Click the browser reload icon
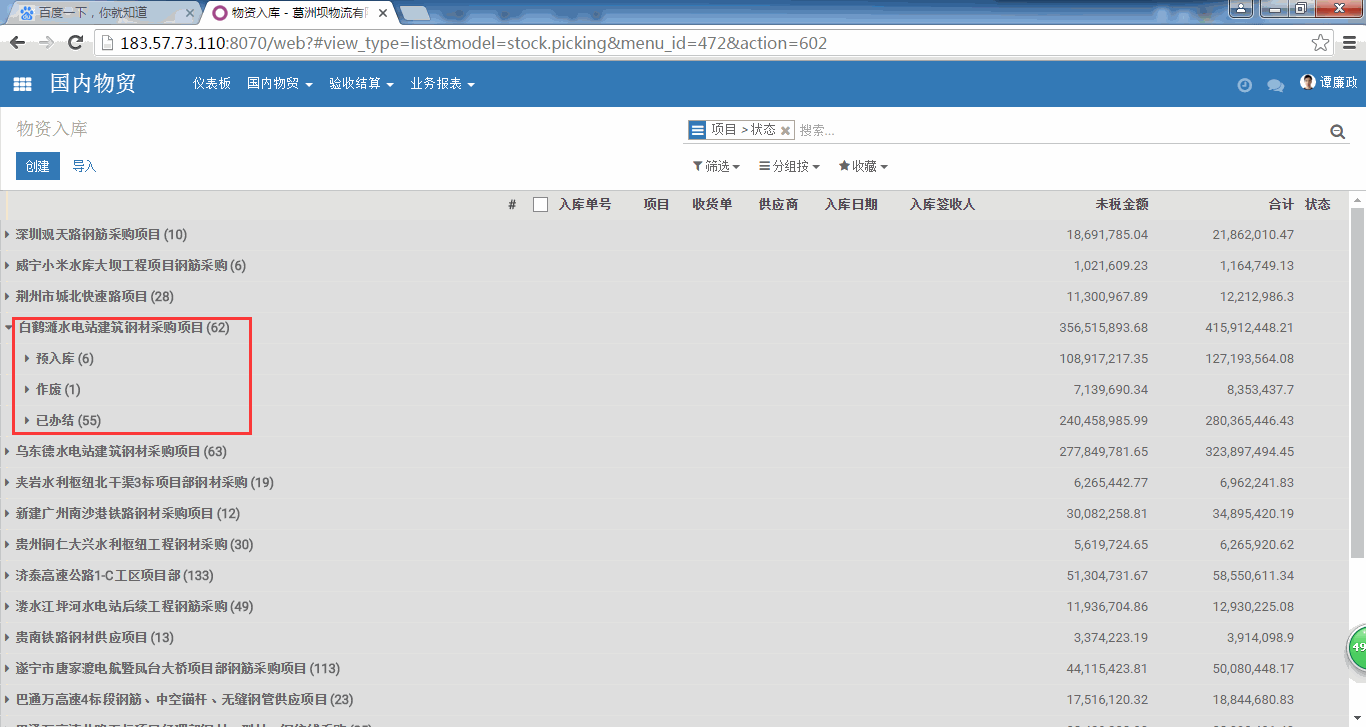This screenshot has width=1366, height=727. coord(75,43)
